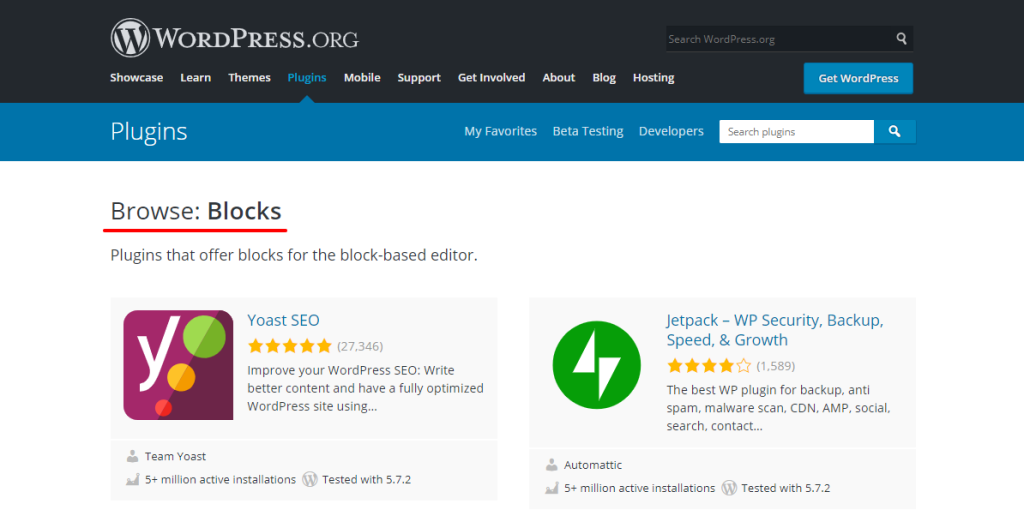
Task: Click Yoast SEO description text
Action: click(366, 388)
